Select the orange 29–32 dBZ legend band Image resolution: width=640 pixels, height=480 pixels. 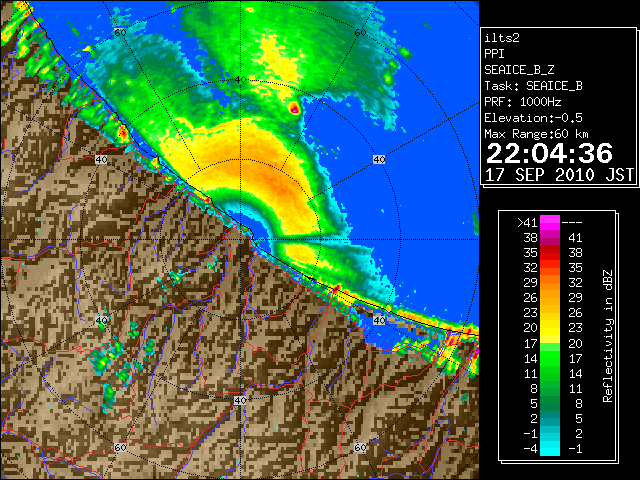coord(550,283)
